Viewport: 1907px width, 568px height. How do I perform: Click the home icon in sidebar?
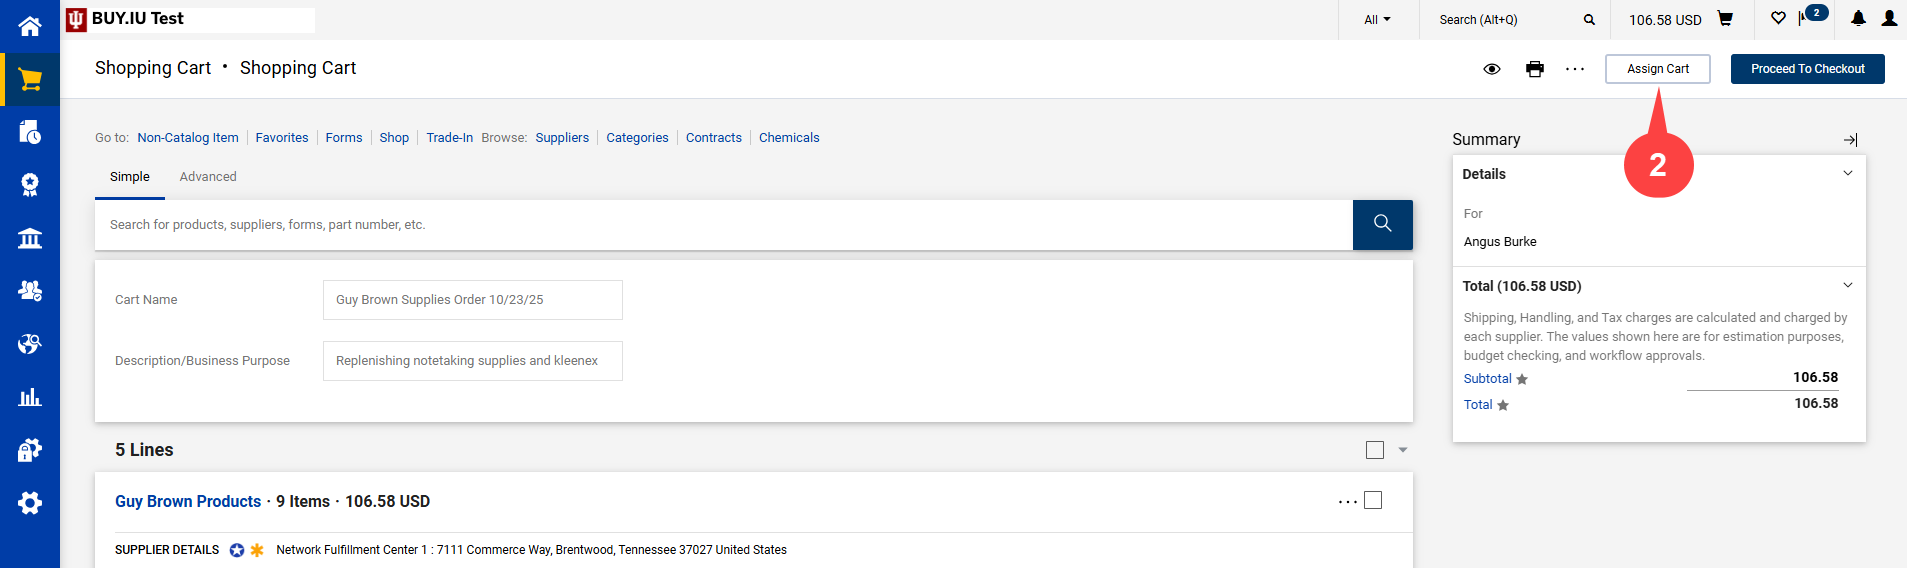pyautogui.click(x=30, y=26)
